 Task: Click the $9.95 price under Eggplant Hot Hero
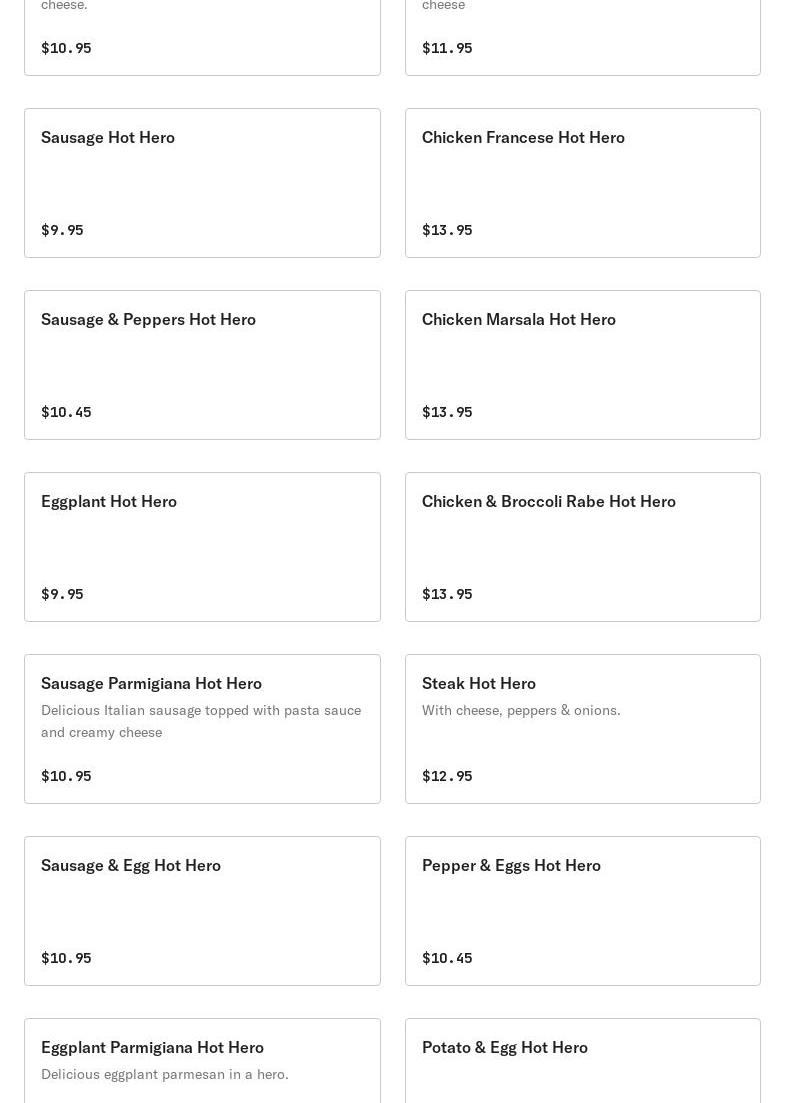tap(62, 594)
